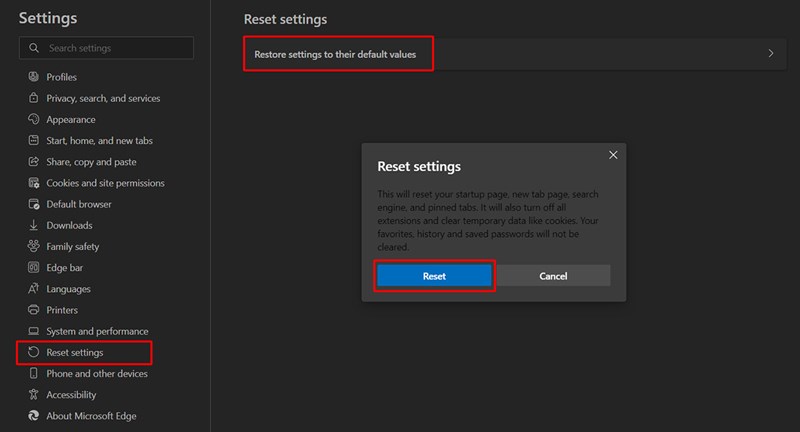This screenshot has height=432, width=800.
Task: Click the Appearance palette icon
Action: pyautogui.click(x=34, y=119)
